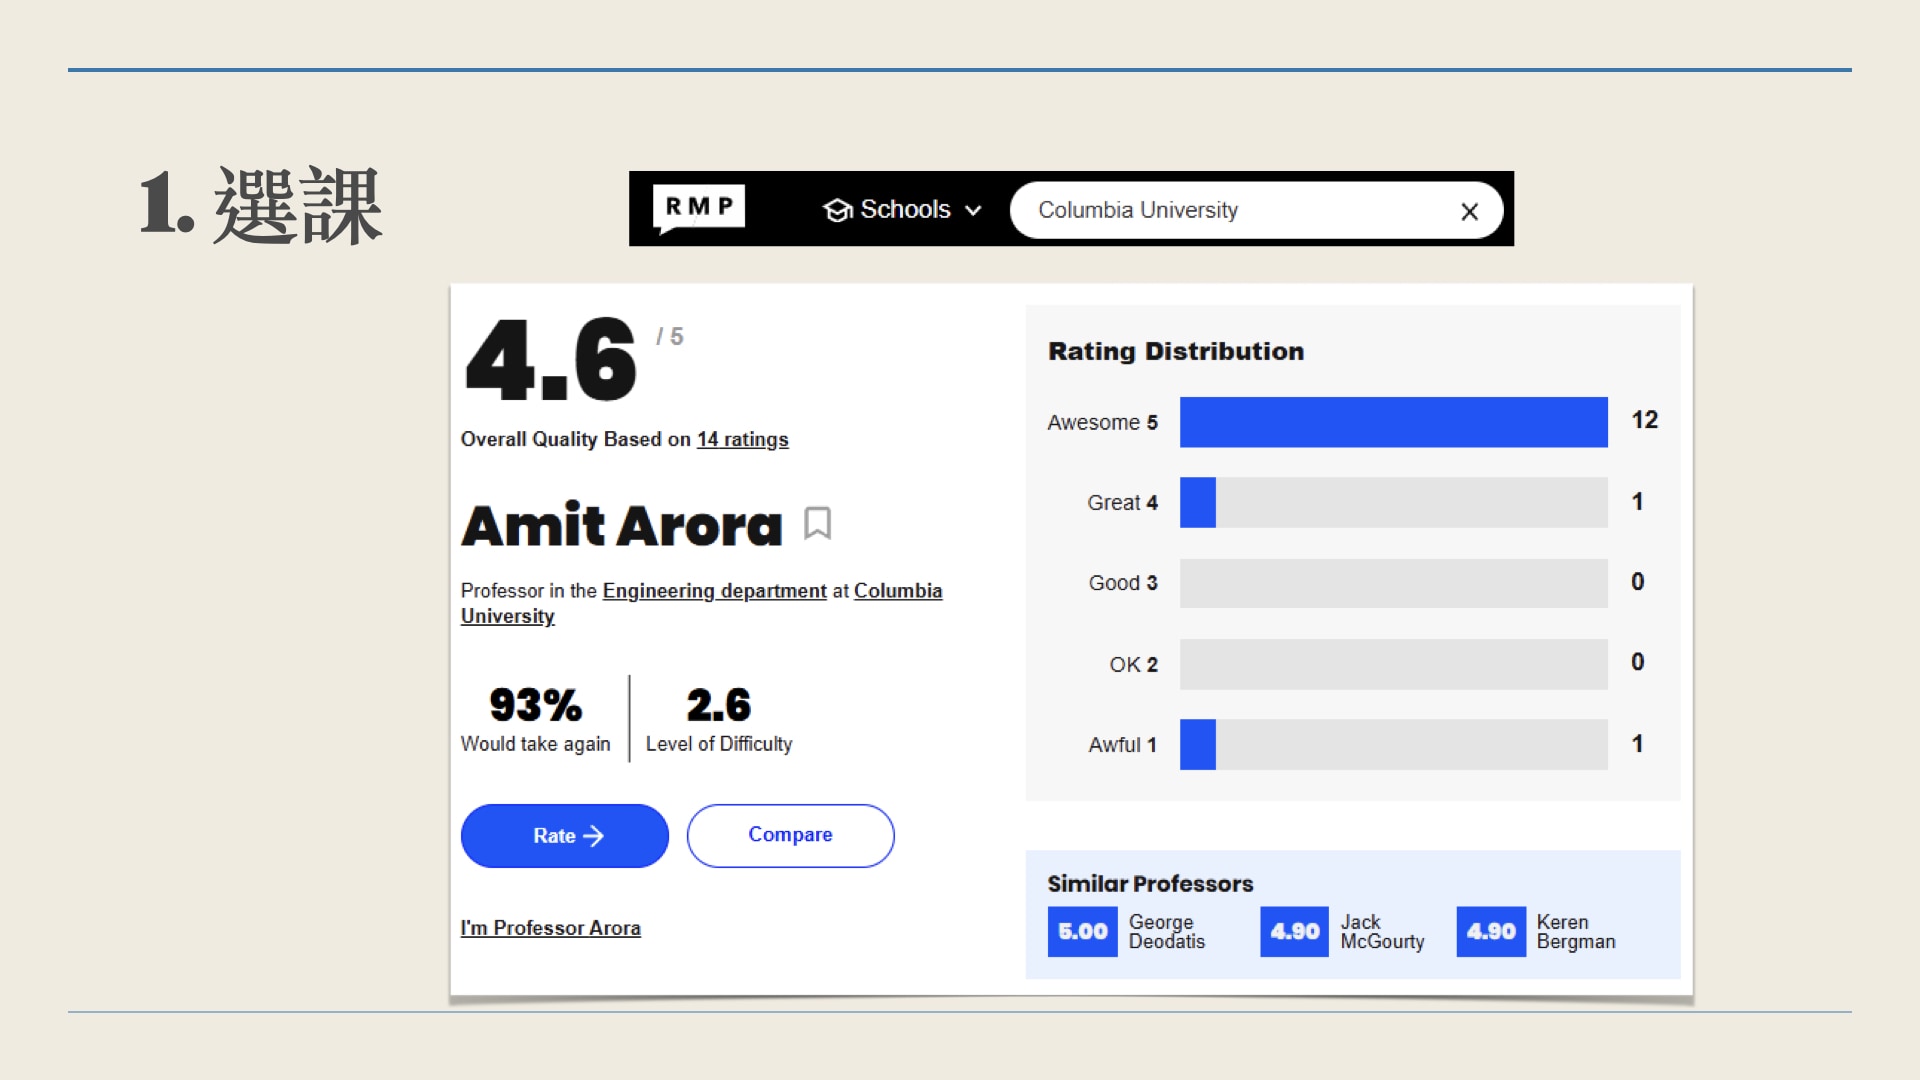Click the RMP logo icon
Screen dimensions: 1920x1080
698,209
